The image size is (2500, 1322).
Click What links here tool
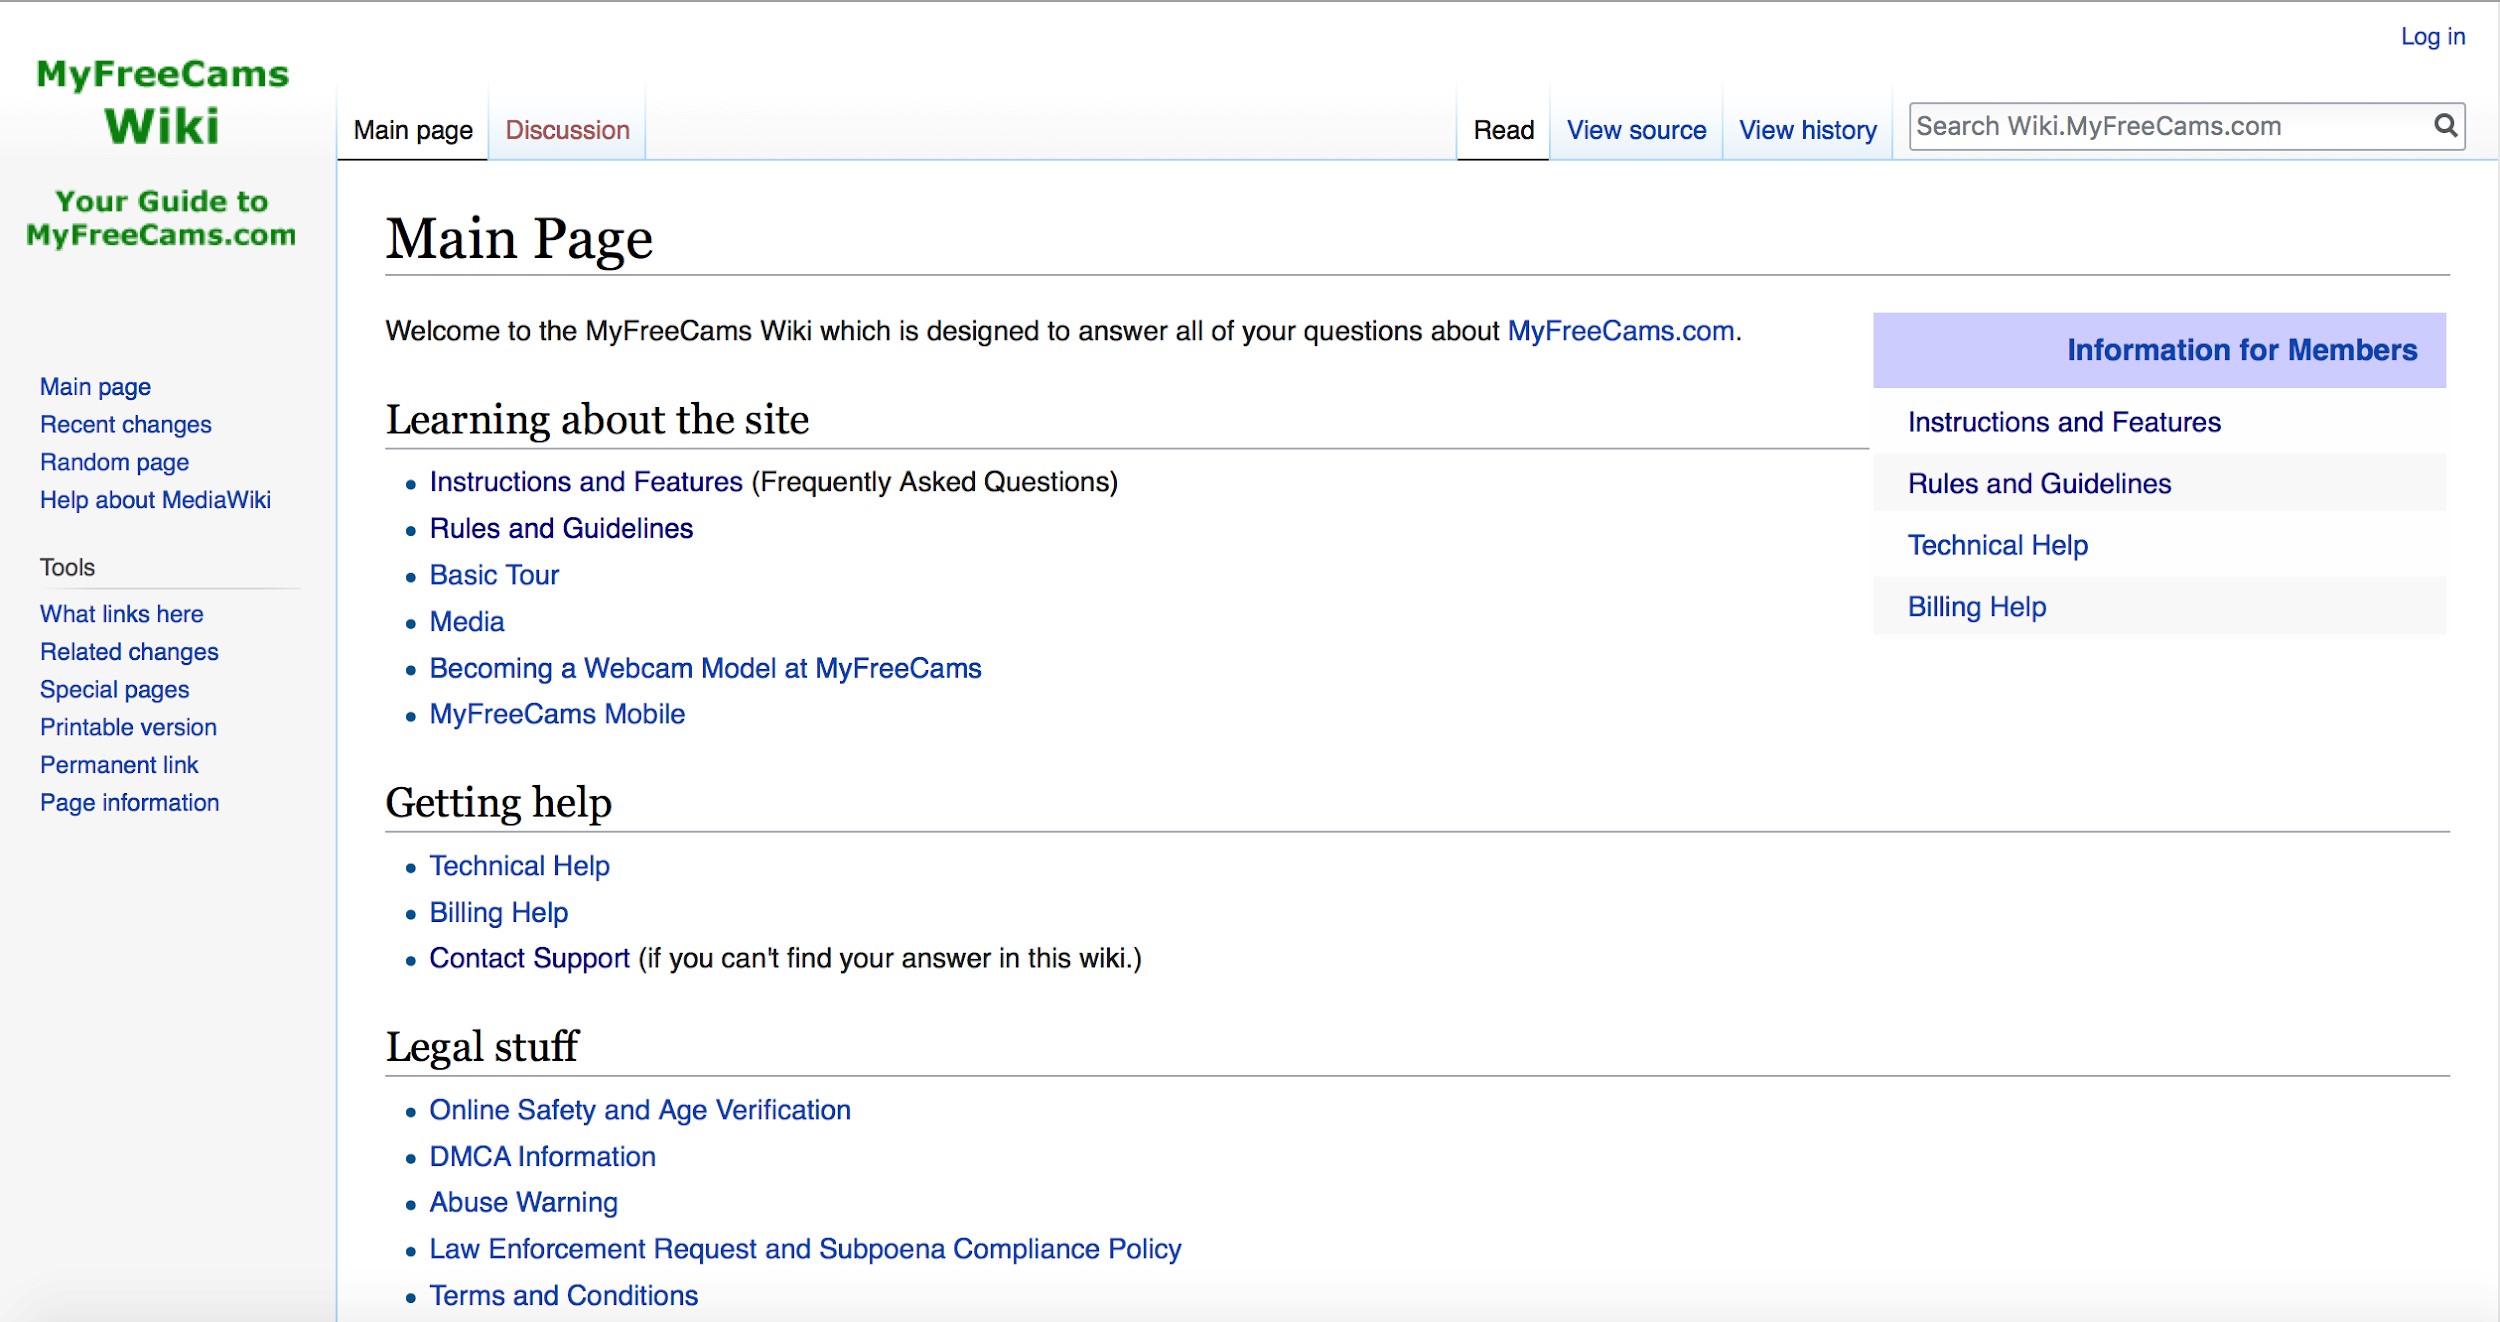coord(121,614)
